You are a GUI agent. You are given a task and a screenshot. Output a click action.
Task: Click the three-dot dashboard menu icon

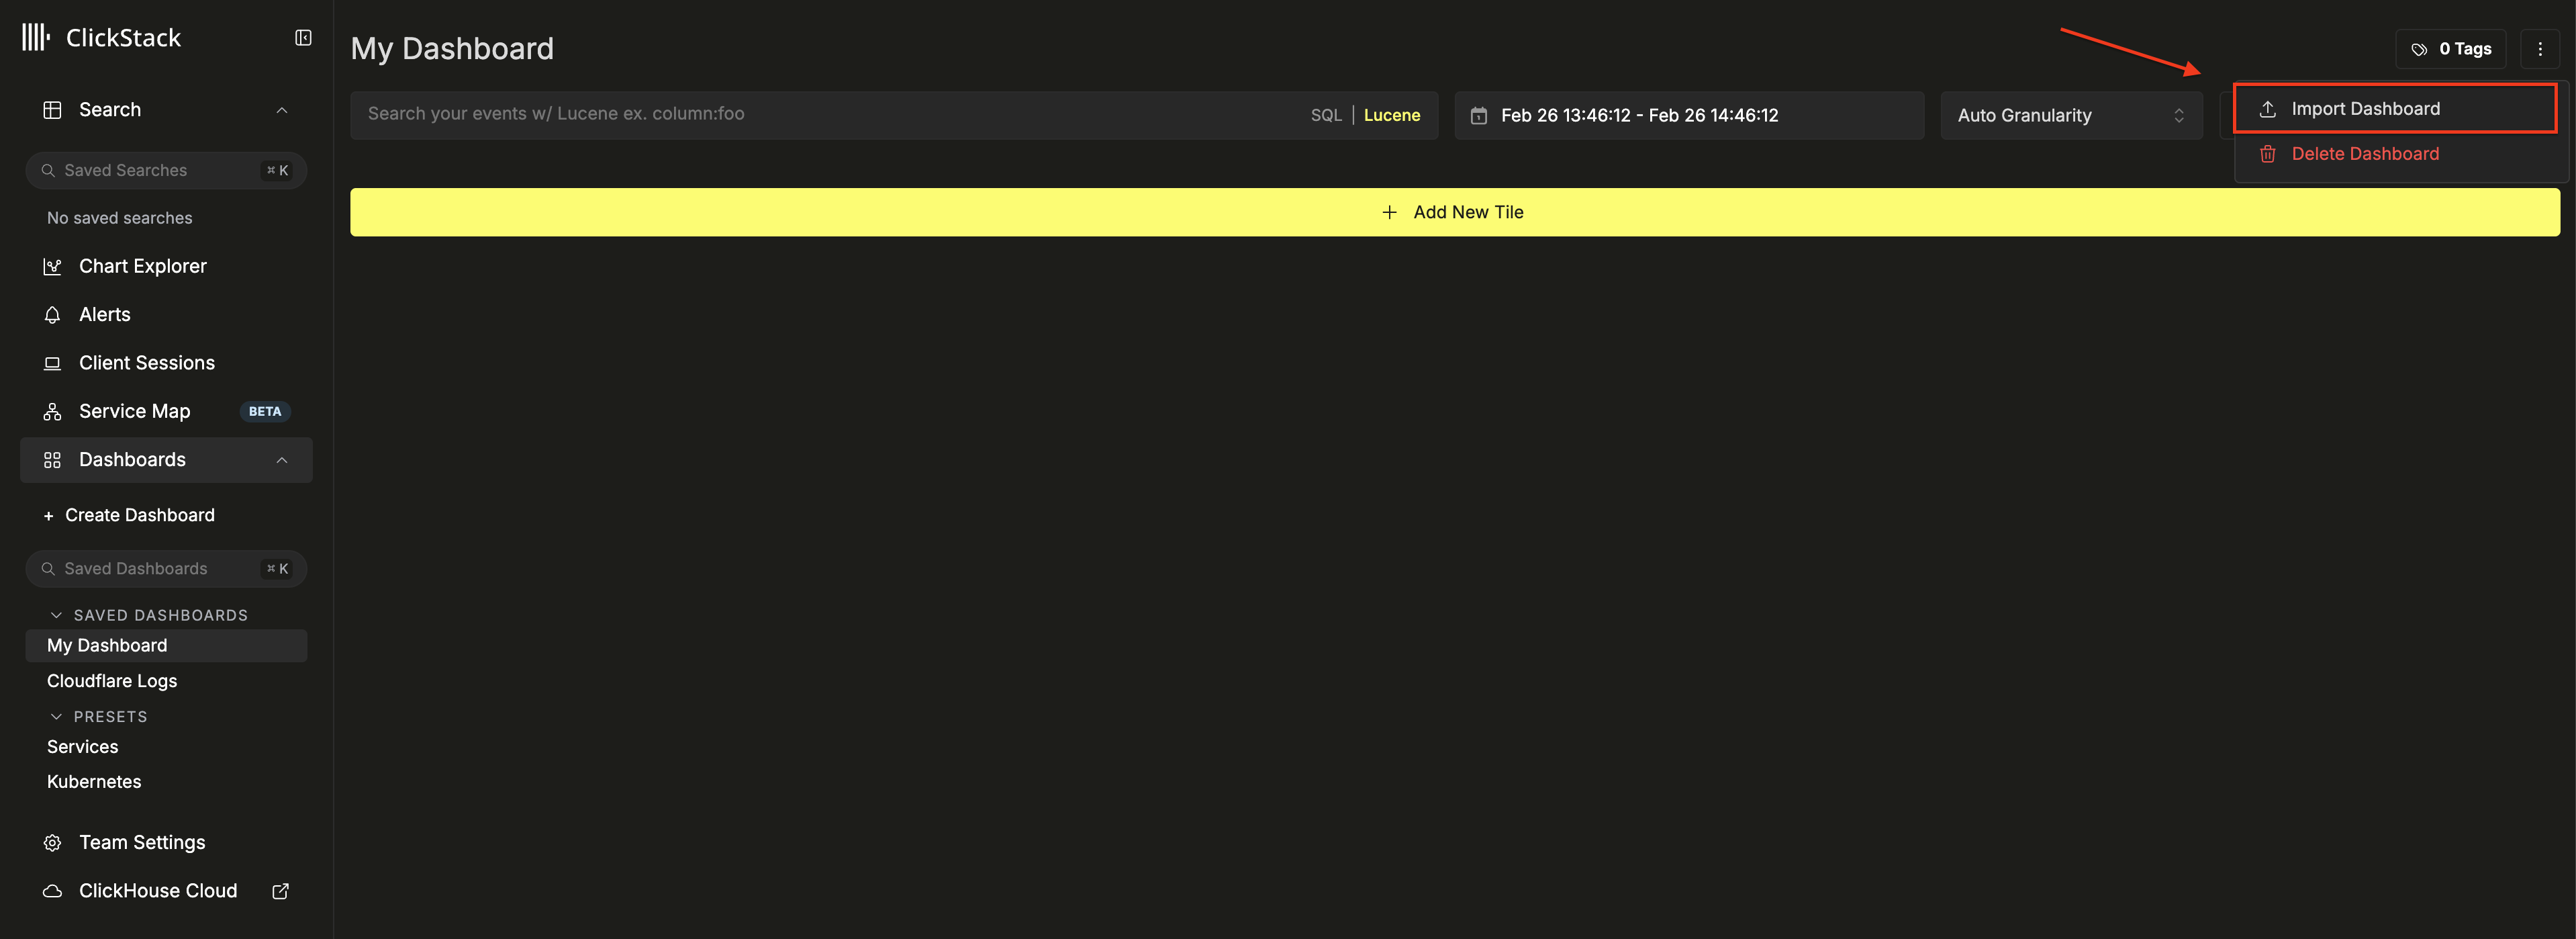click(x=2539, y=49)
